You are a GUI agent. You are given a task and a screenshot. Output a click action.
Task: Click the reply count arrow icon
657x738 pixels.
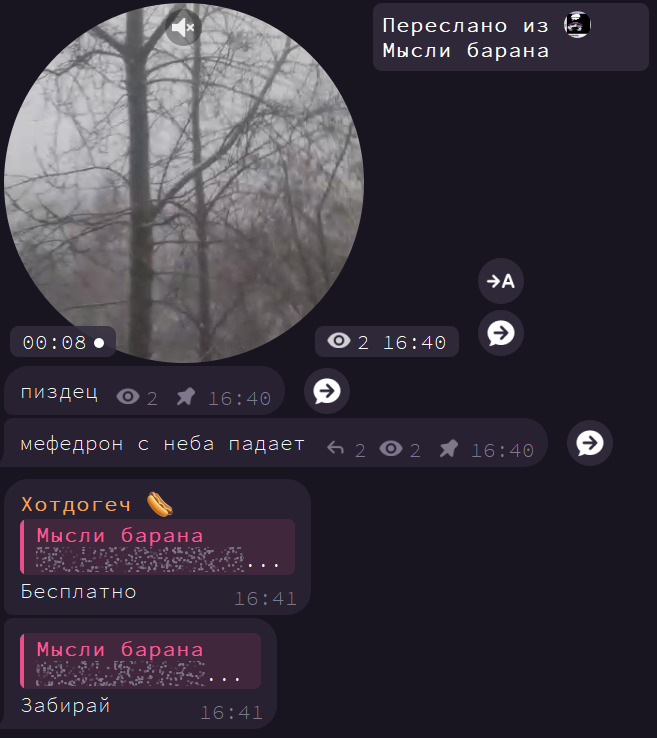(x=336, y=448)
